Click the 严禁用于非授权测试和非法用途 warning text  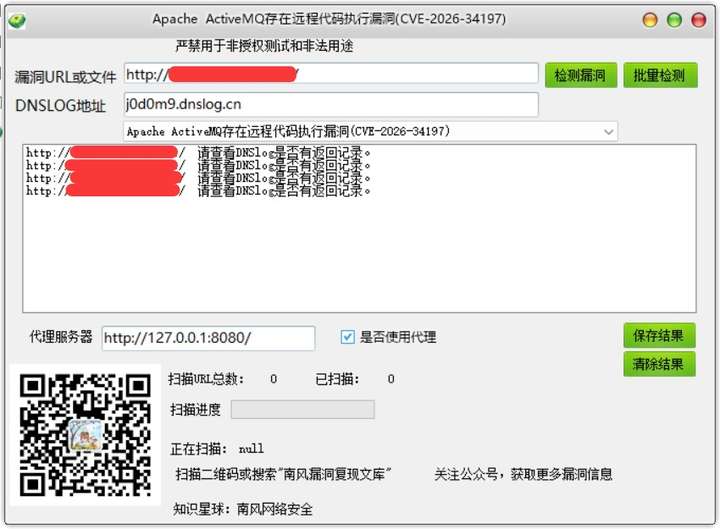(264, 46)
